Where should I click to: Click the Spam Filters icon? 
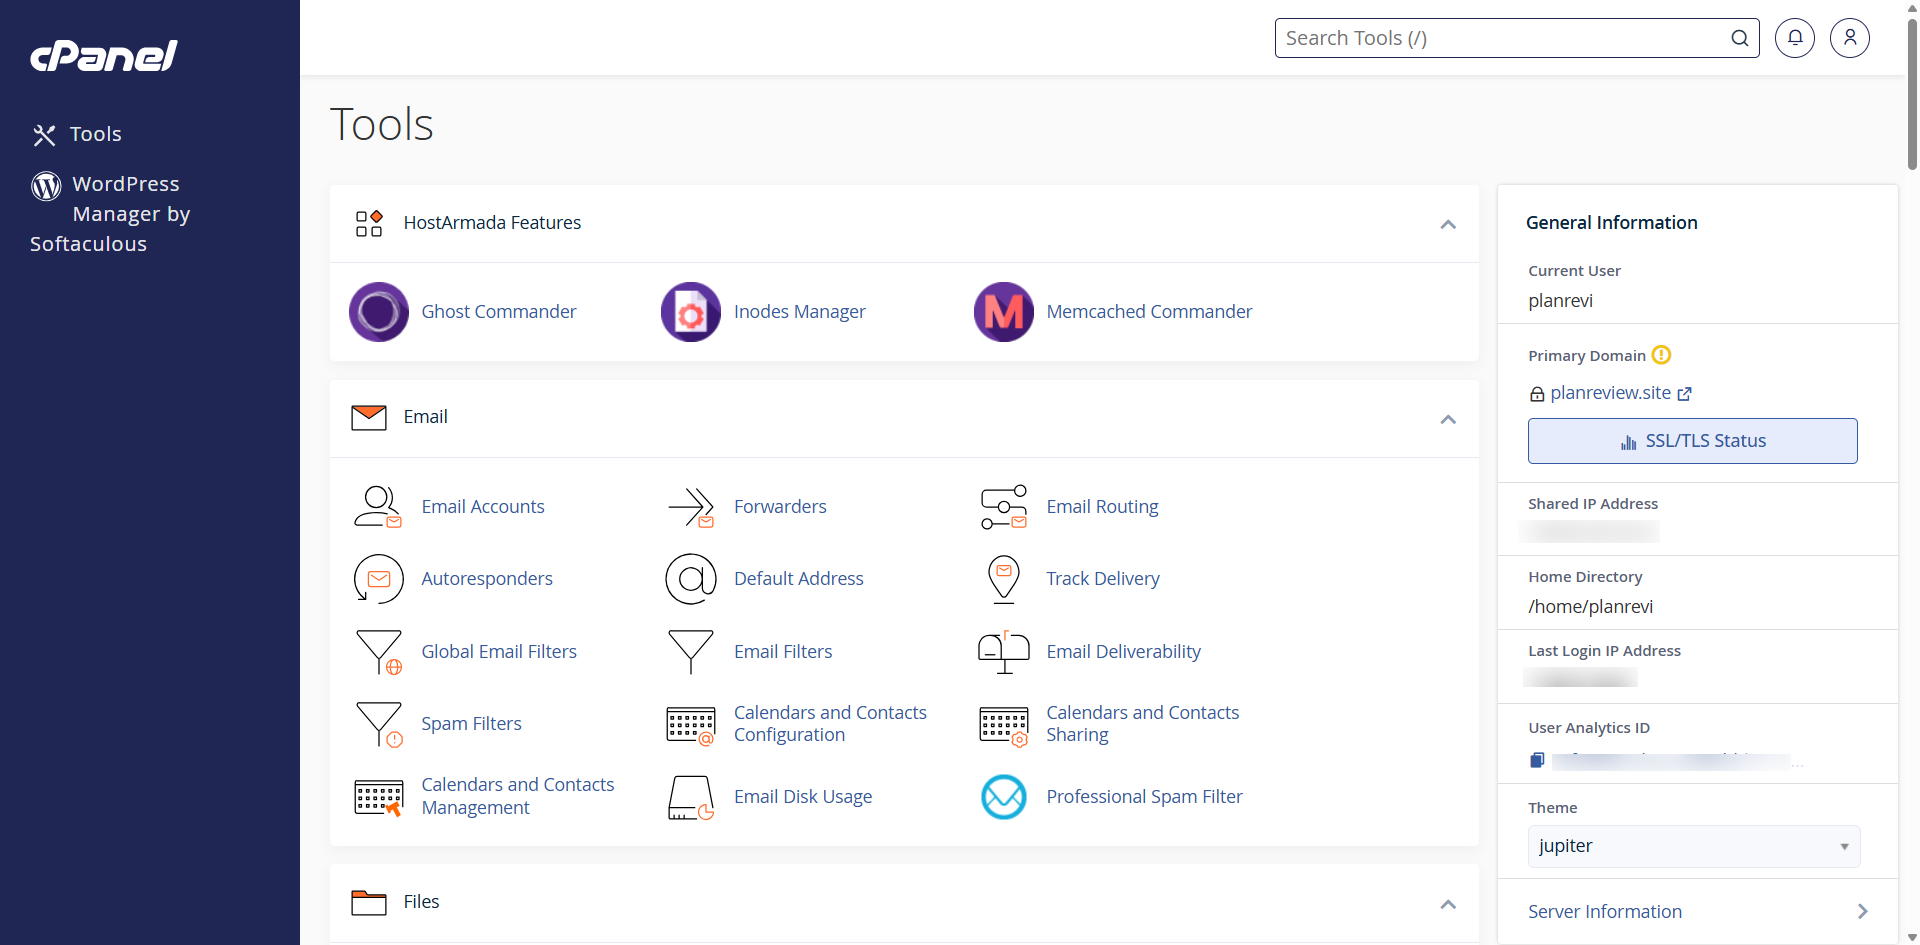tap(379, 724)
